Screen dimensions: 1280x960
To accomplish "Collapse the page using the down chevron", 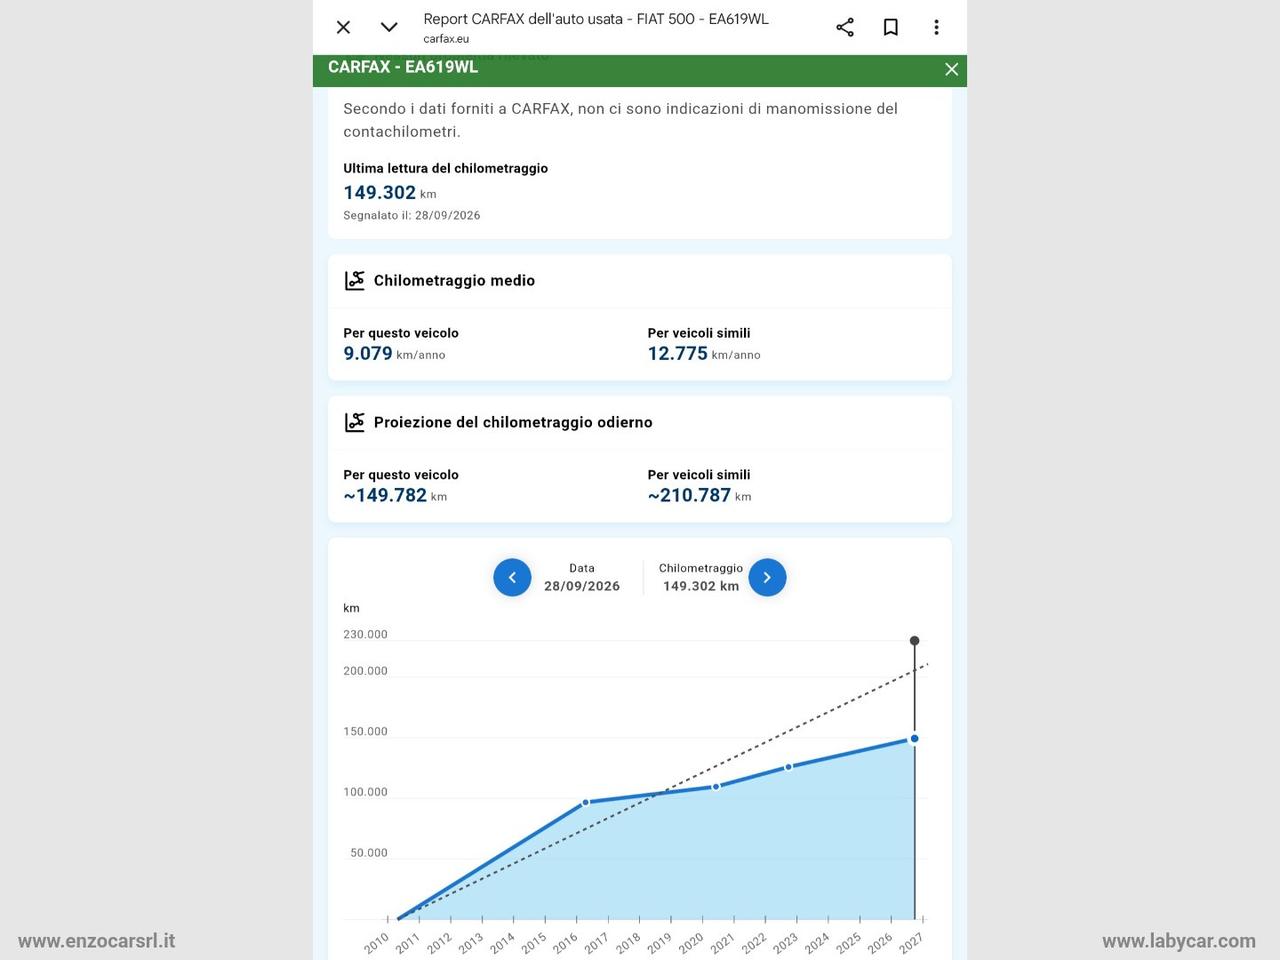I will [x=389, y=27].
